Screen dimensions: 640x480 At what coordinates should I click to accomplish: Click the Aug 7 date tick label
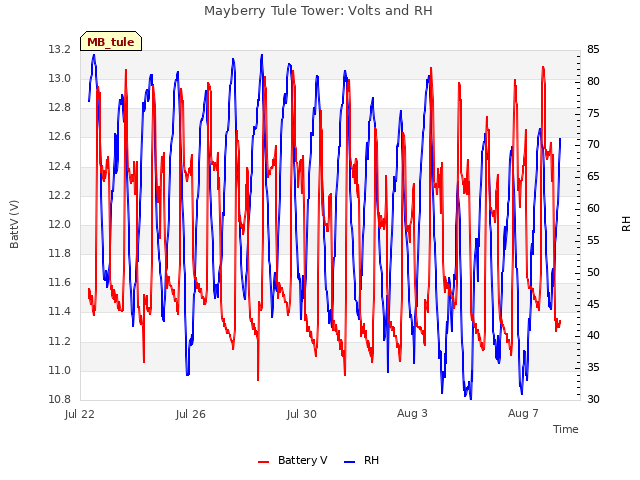tap(523, 413)
